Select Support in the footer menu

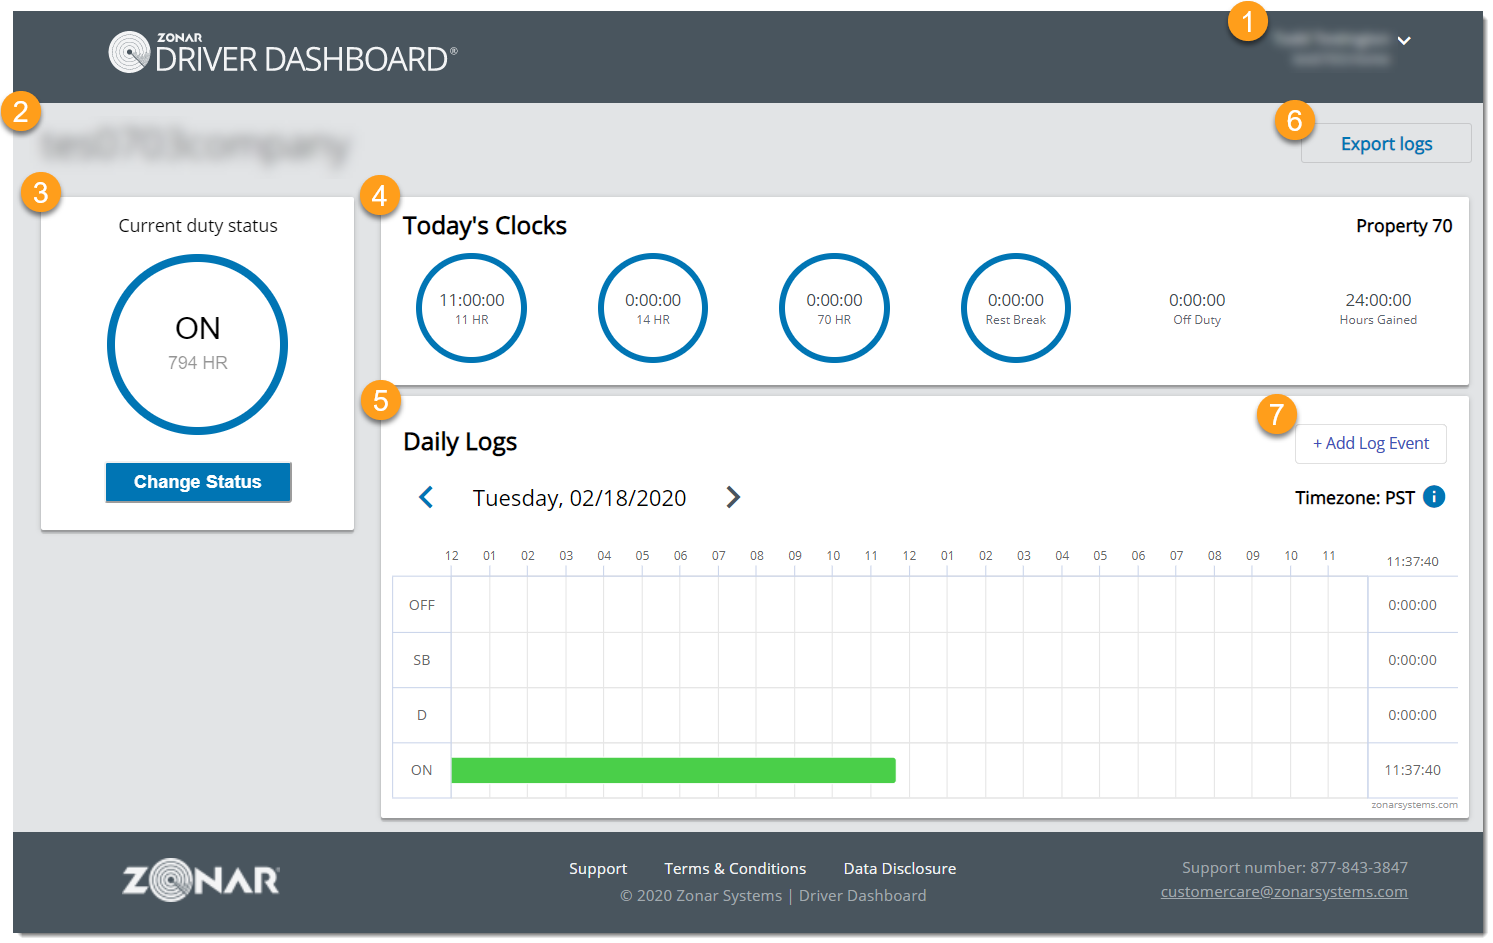click(x=597, y=868)
